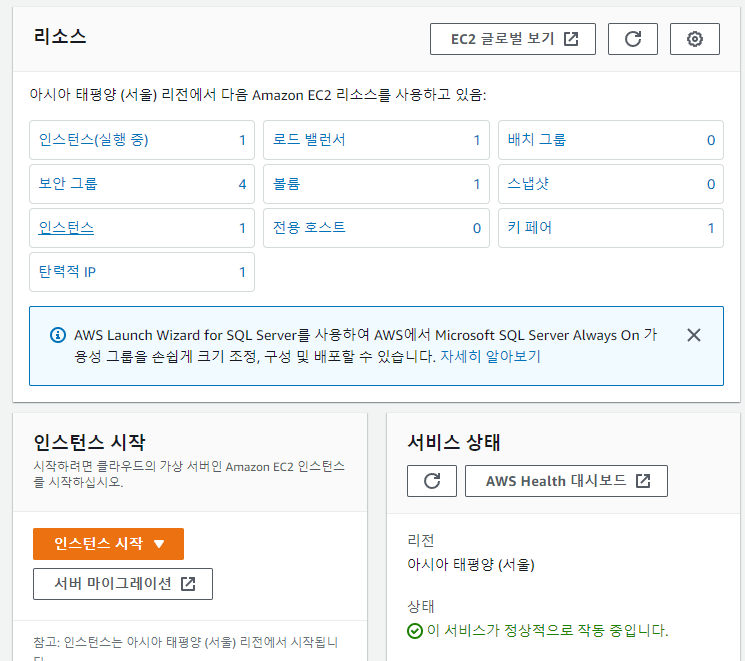Click the count 4 next to 보안 그룹
The image size is (745, 661).
(242, 184)
